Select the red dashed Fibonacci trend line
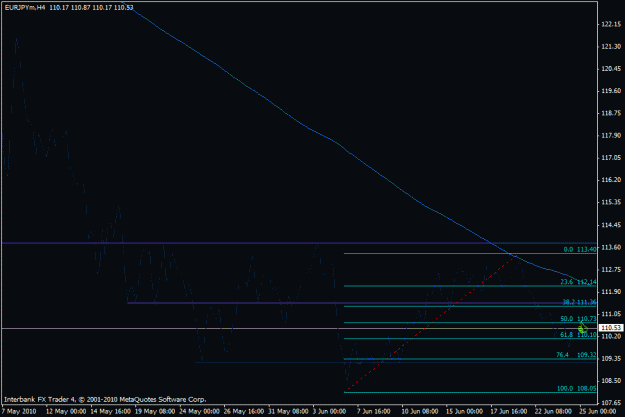Screen dimensions: 625x417 click(430, 324)
